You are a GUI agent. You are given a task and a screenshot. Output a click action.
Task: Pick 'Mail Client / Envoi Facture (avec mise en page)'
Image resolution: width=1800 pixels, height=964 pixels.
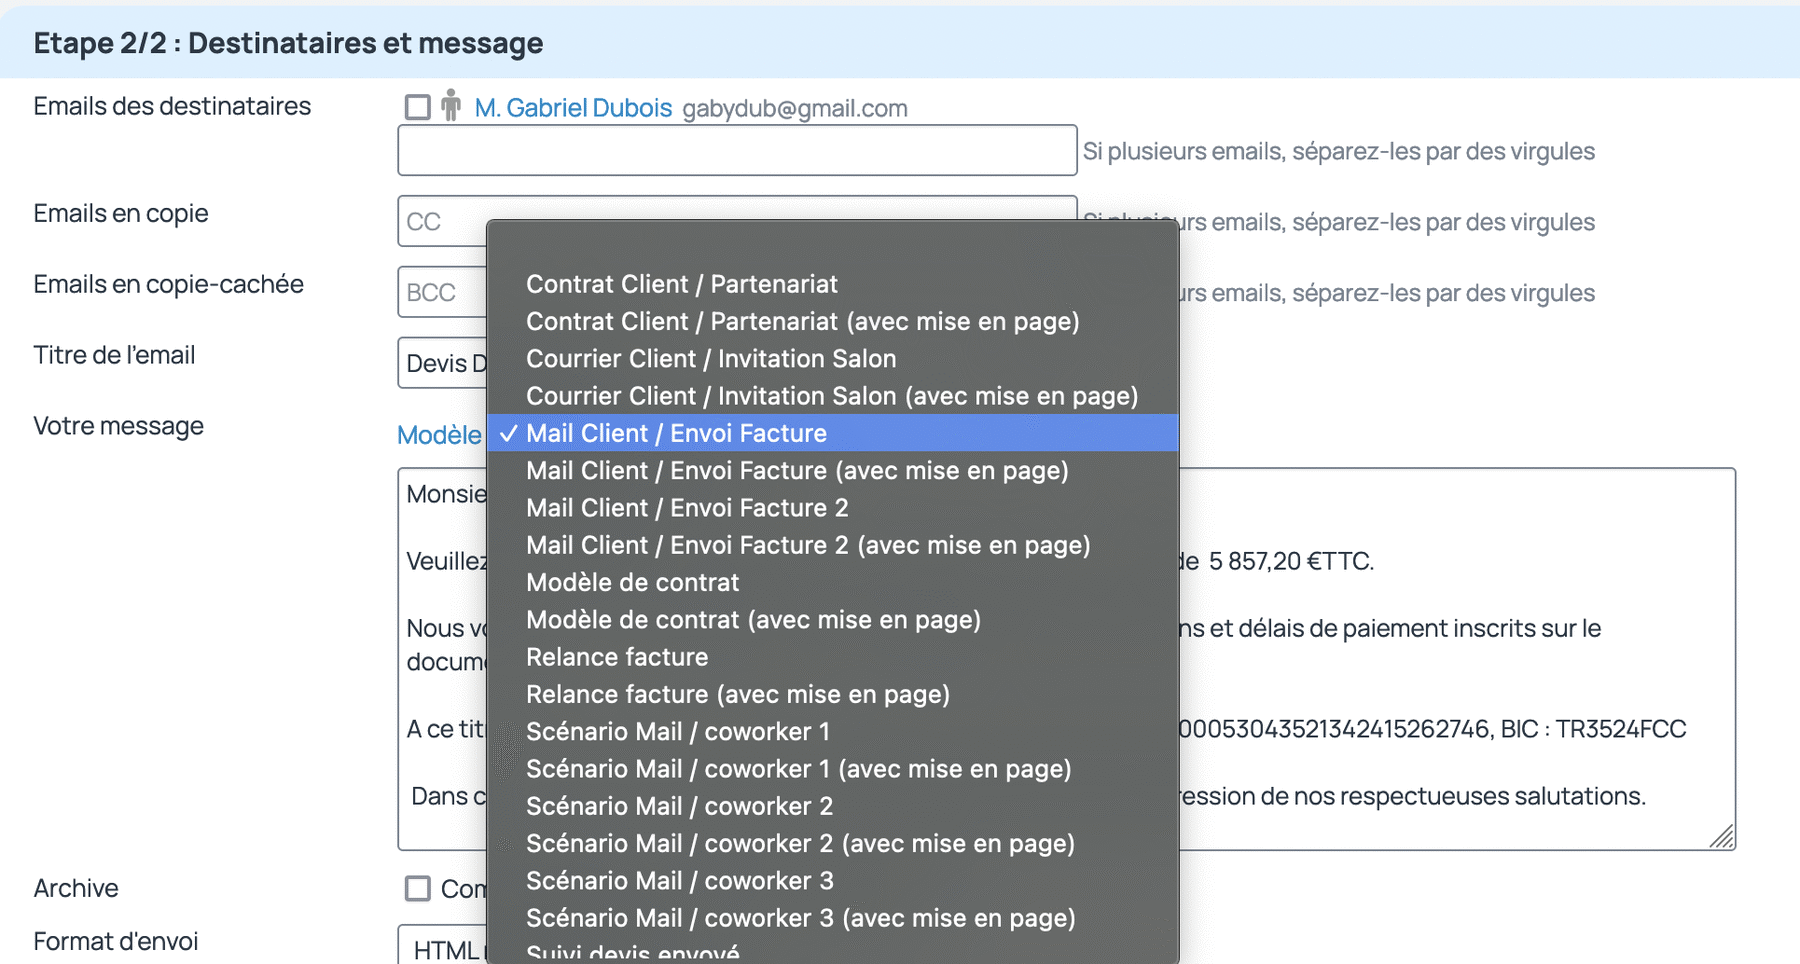832,470
